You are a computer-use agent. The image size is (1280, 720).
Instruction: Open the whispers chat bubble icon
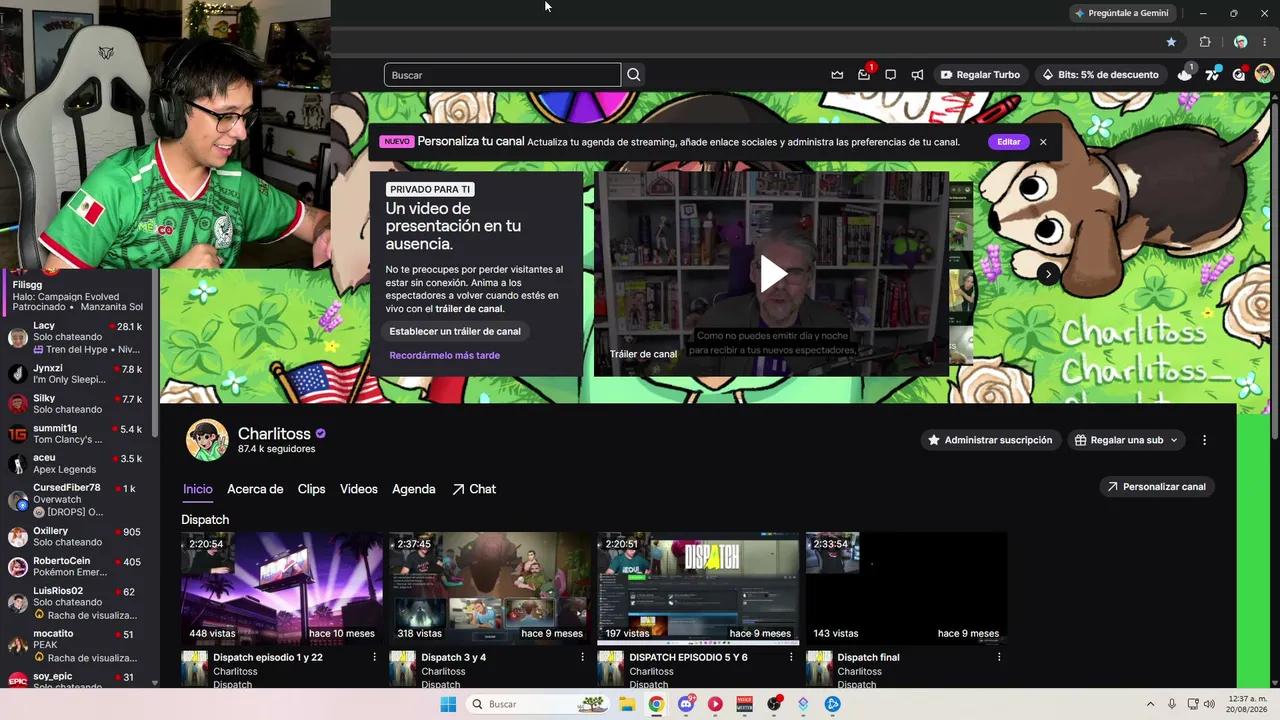pos(890,75)
